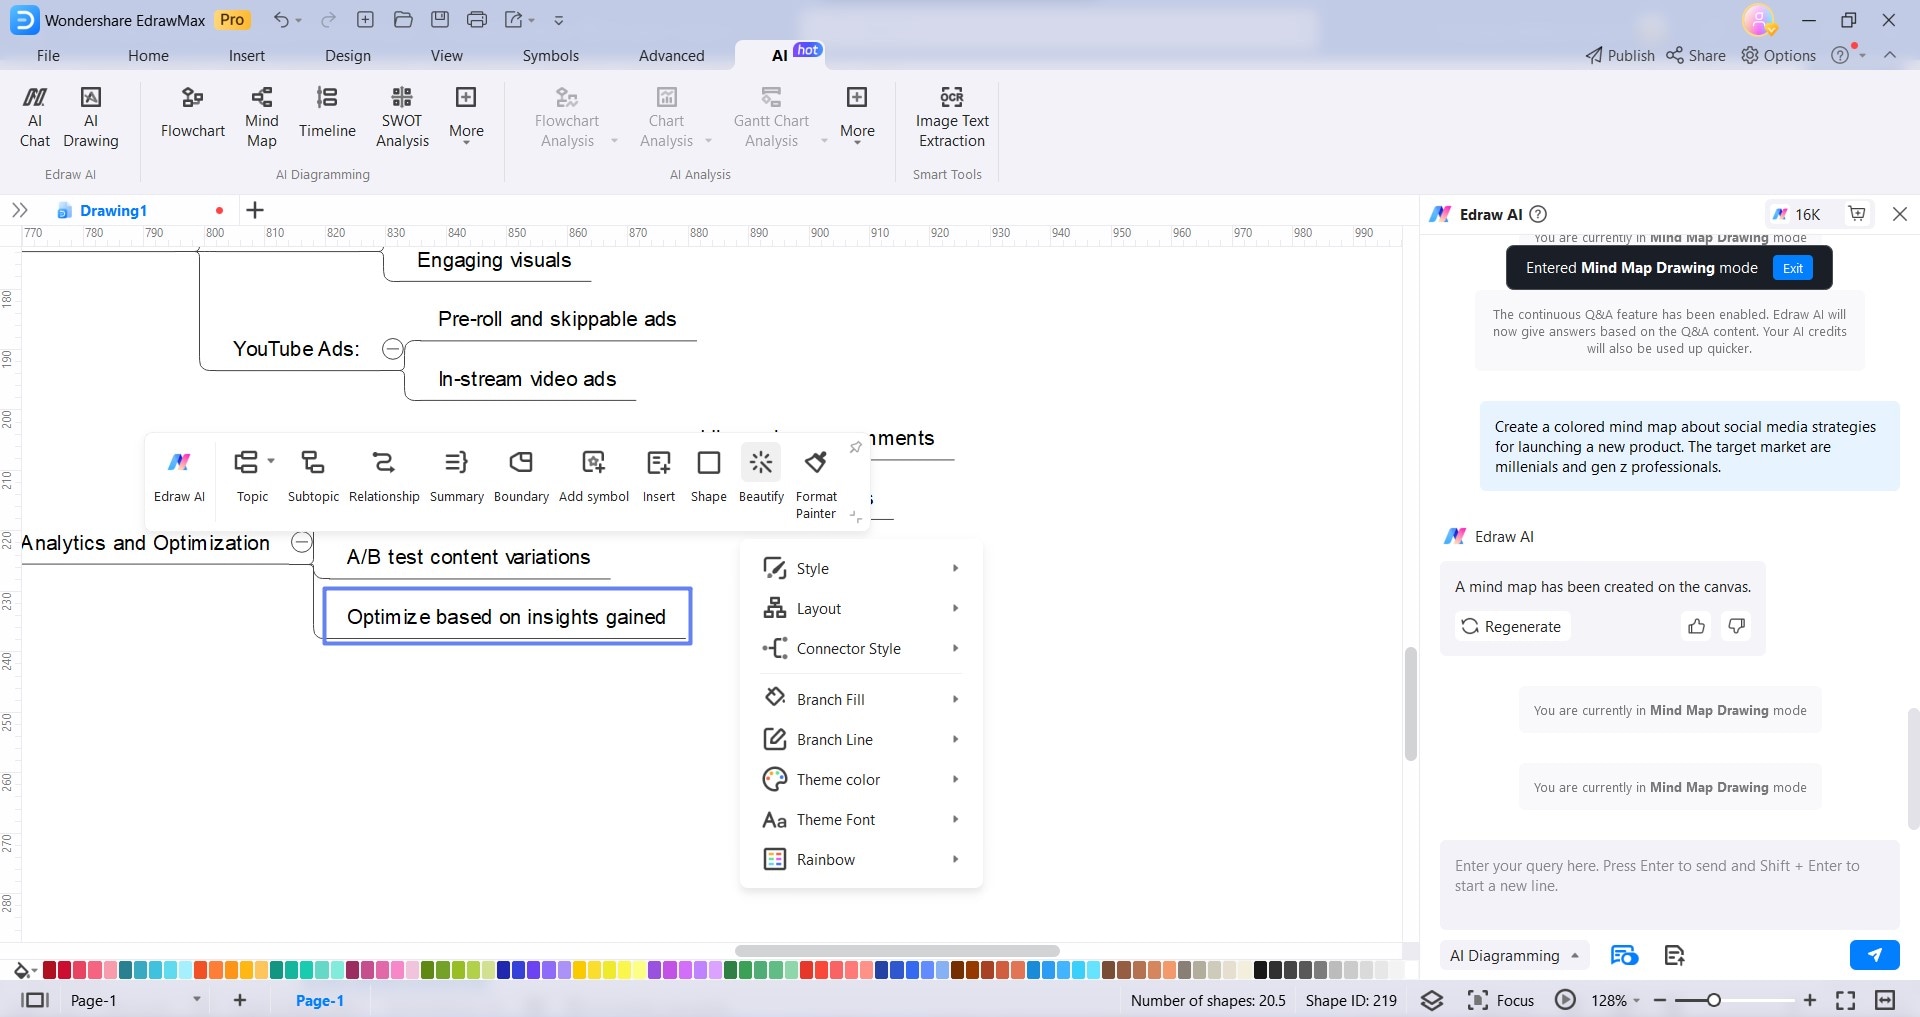Start Image Text Extraction (OCR)

click(x=952, y=117)
